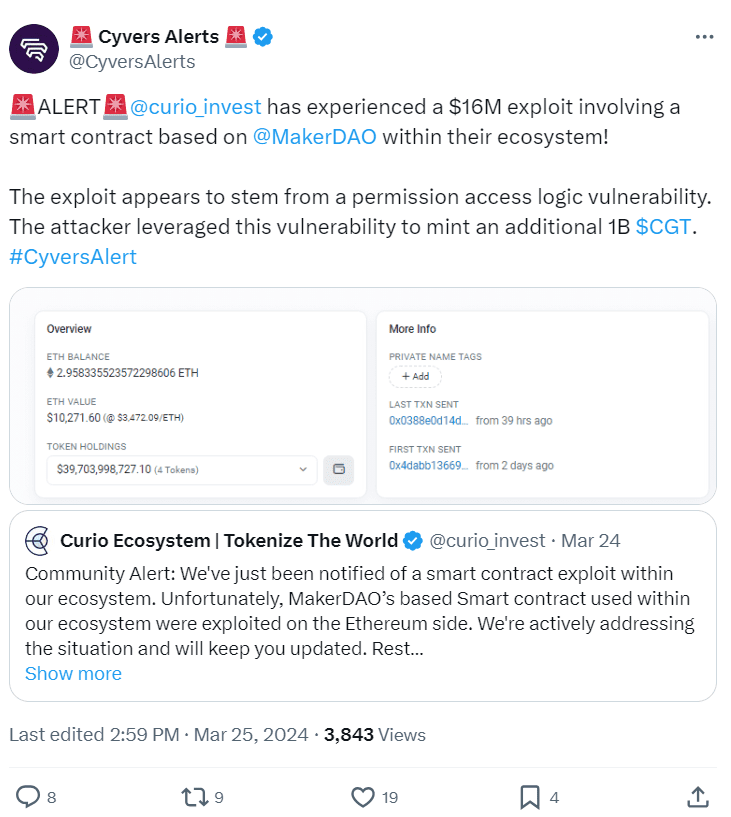The width and height of the screenshot is (731, 817).
Task: Click the verified badge on Cyvers Alerts
Action: 262,36
